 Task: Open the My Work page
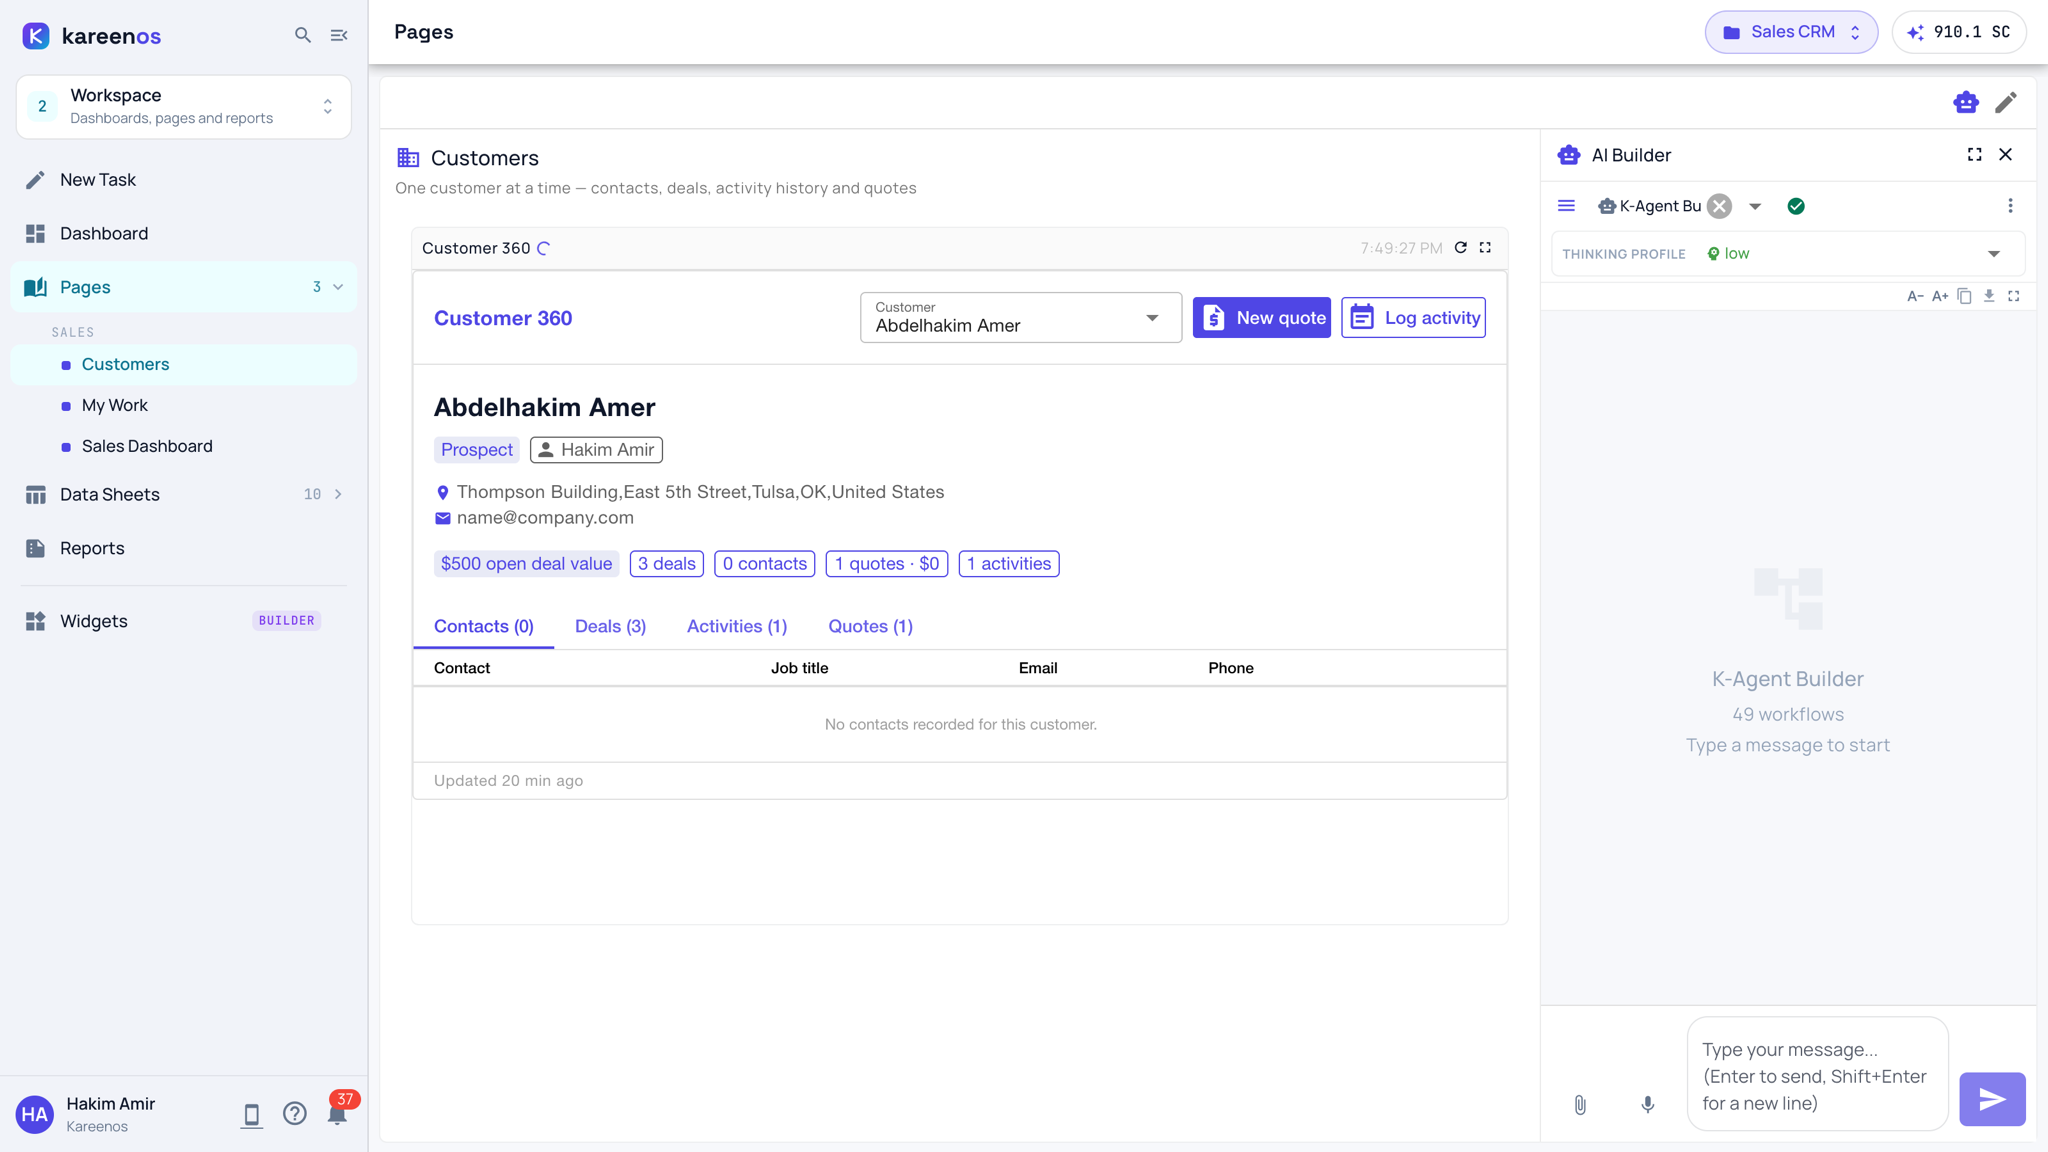pyautogui.click(x=184, y=405)
